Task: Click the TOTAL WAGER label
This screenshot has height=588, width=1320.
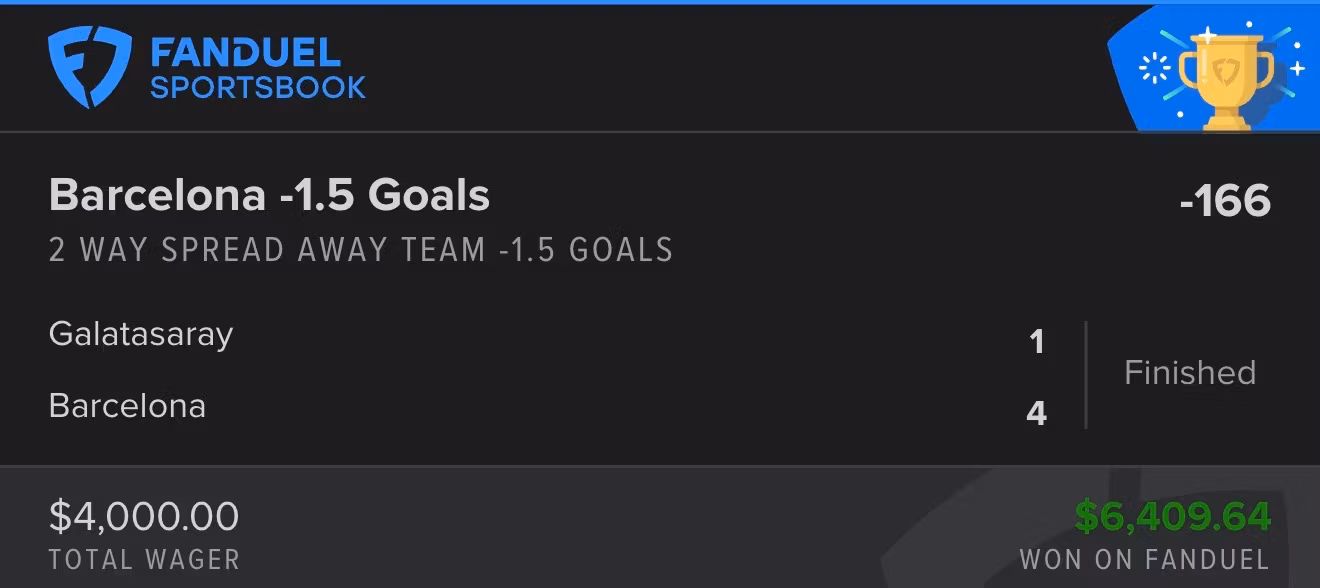Action: coord(144,560)
